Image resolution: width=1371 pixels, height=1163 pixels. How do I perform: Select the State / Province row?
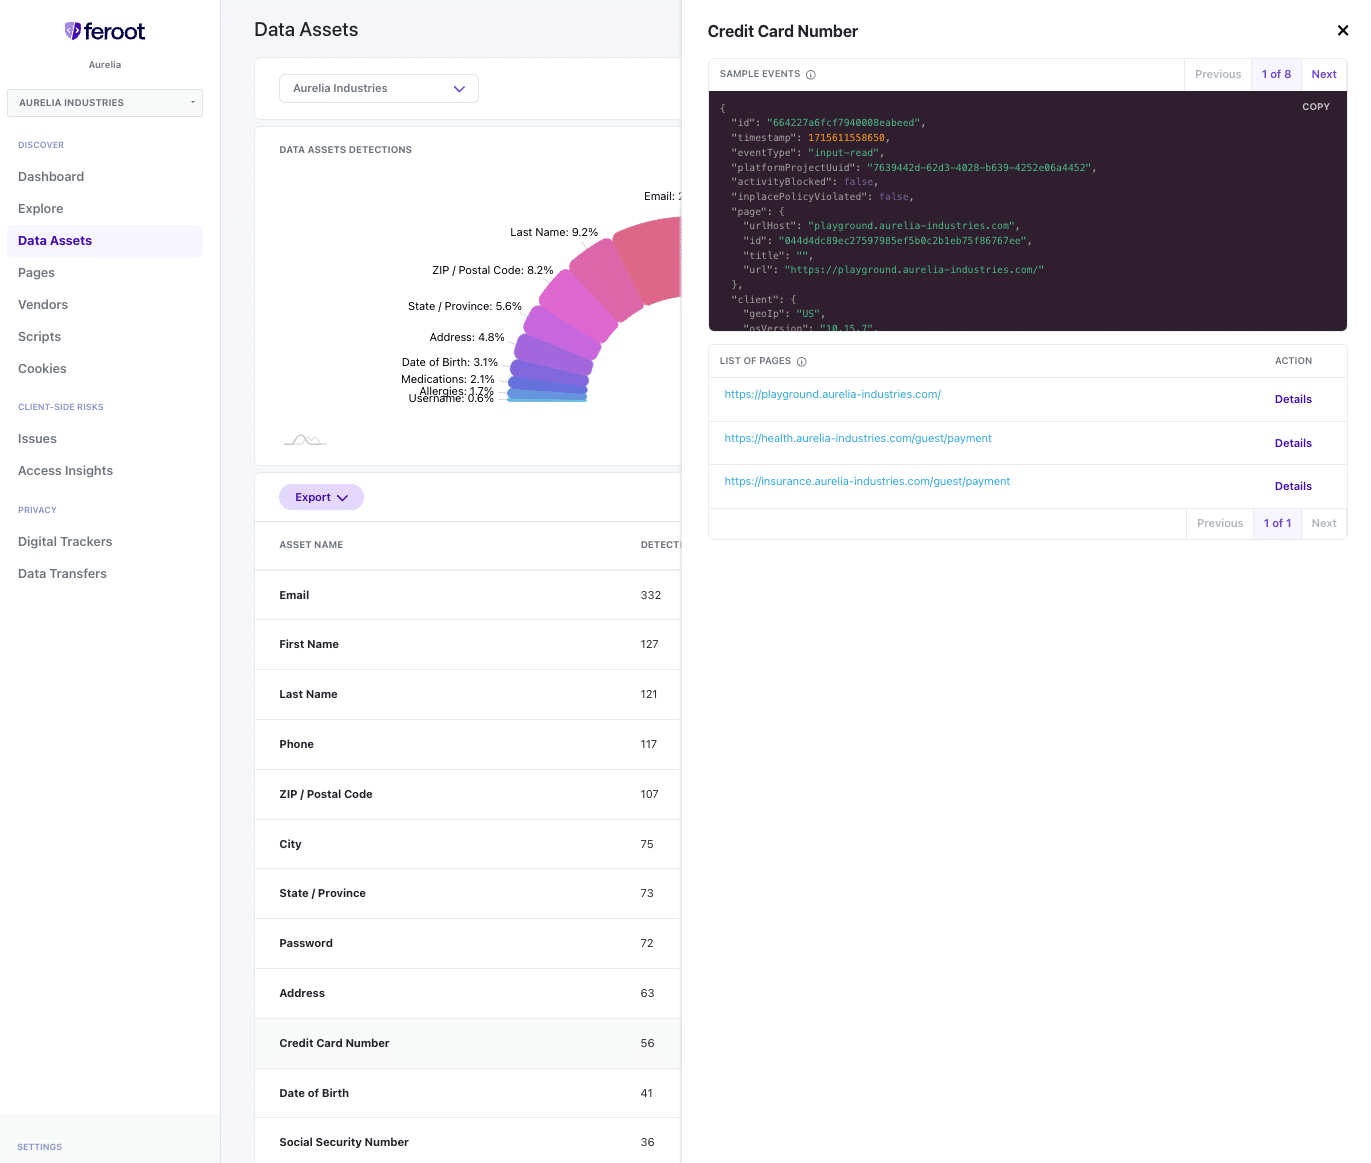pyautogui.click(x=468, y=894)
